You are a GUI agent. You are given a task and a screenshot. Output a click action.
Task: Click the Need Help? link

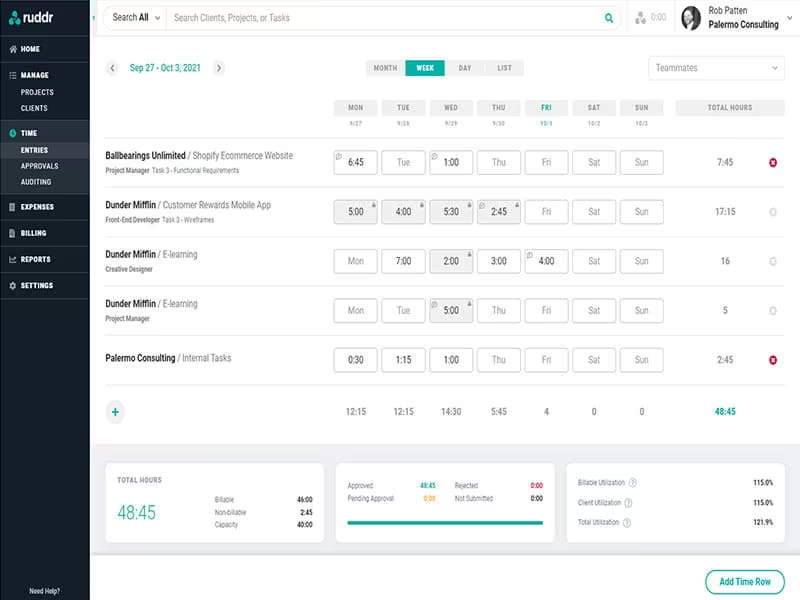tap(44, 591)
